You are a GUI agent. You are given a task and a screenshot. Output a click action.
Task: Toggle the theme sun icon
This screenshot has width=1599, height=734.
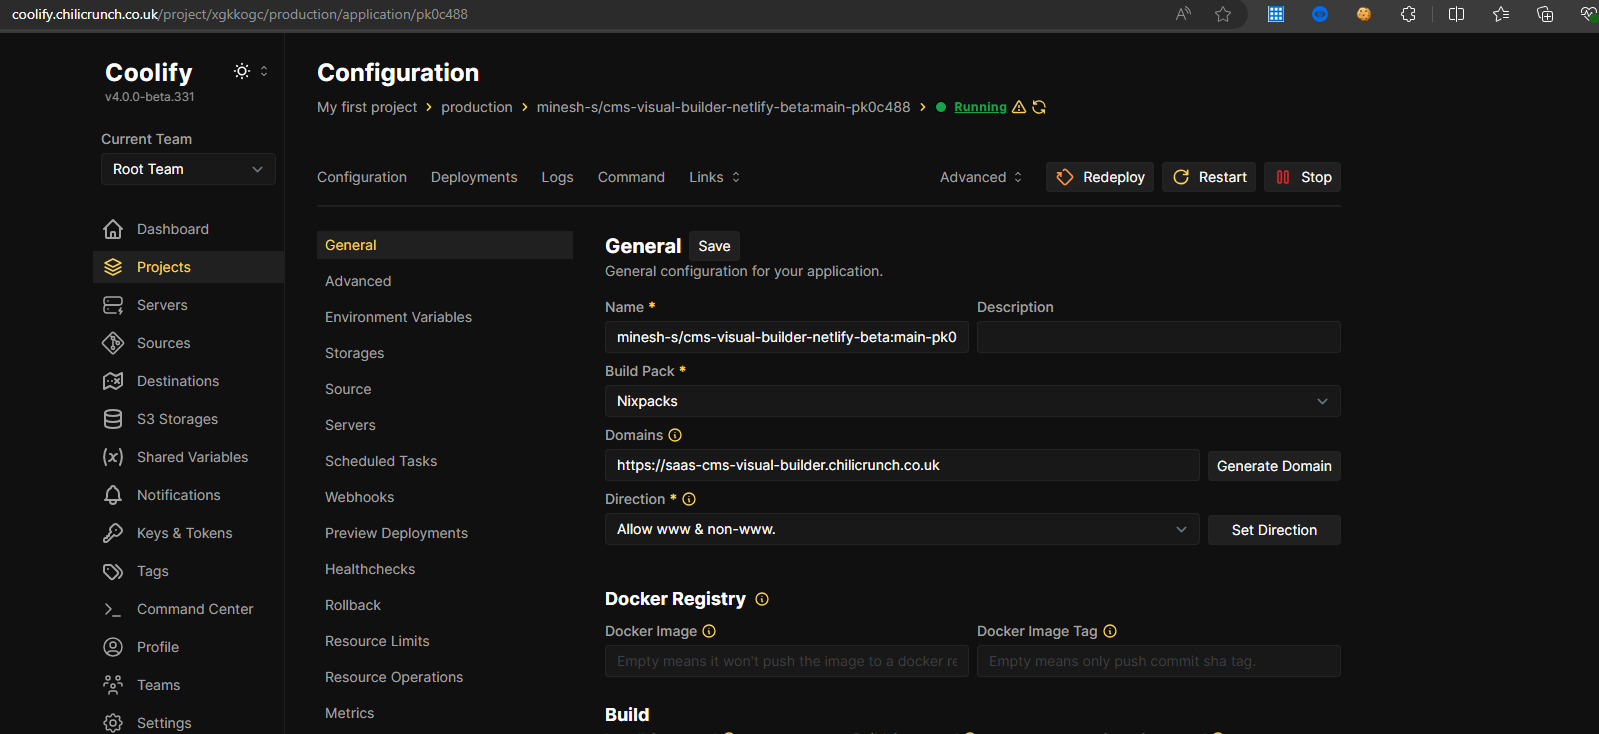[x=242, y=71]
